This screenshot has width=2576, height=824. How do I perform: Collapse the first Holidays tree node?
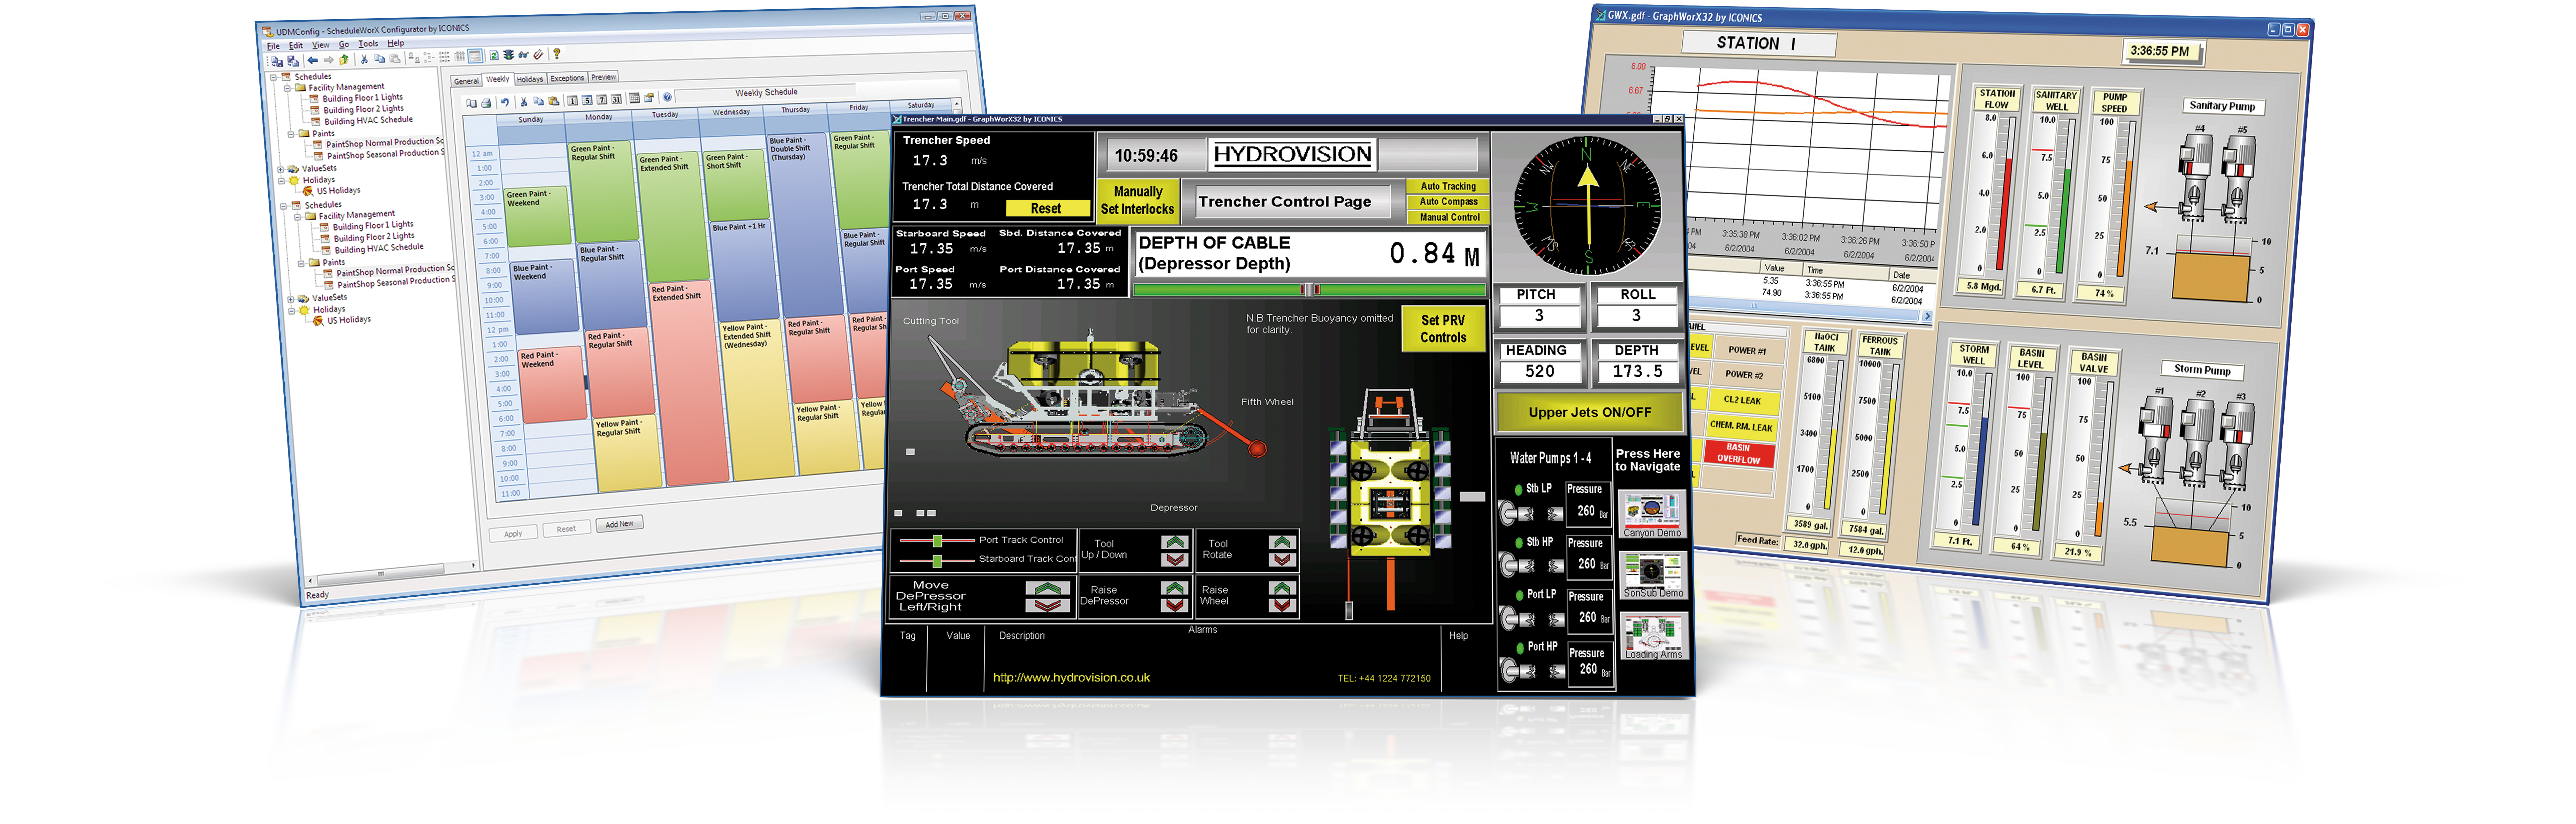(282, 181)
